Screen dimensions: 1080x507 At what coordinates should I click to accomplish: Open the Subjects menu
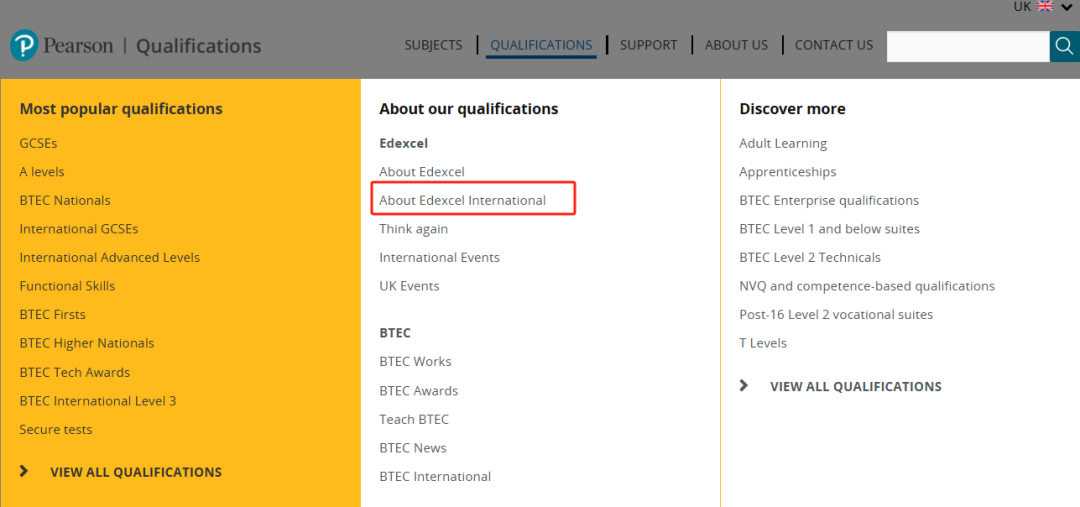click(x=433, y=45)
